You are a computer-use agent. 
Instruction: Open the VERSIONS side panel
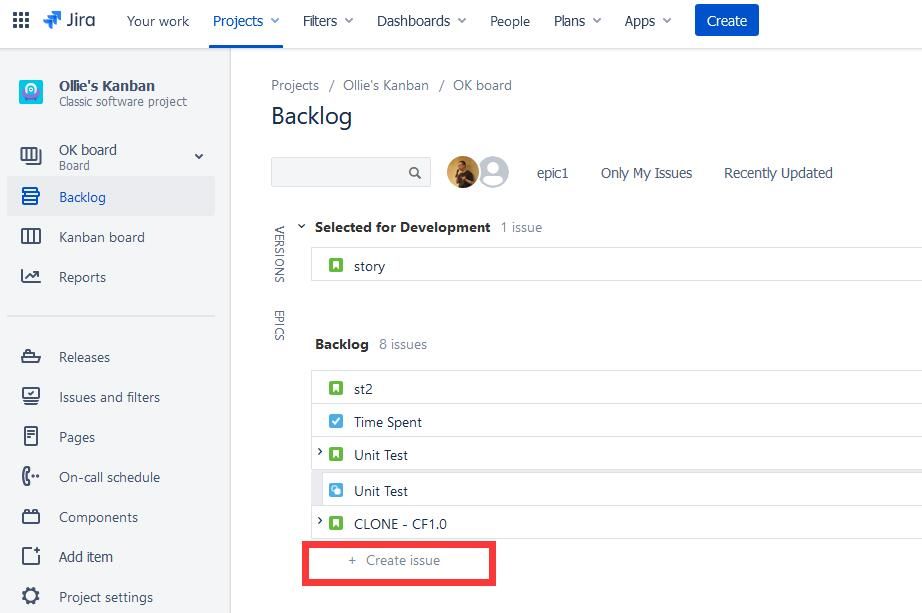coord(279,254)
